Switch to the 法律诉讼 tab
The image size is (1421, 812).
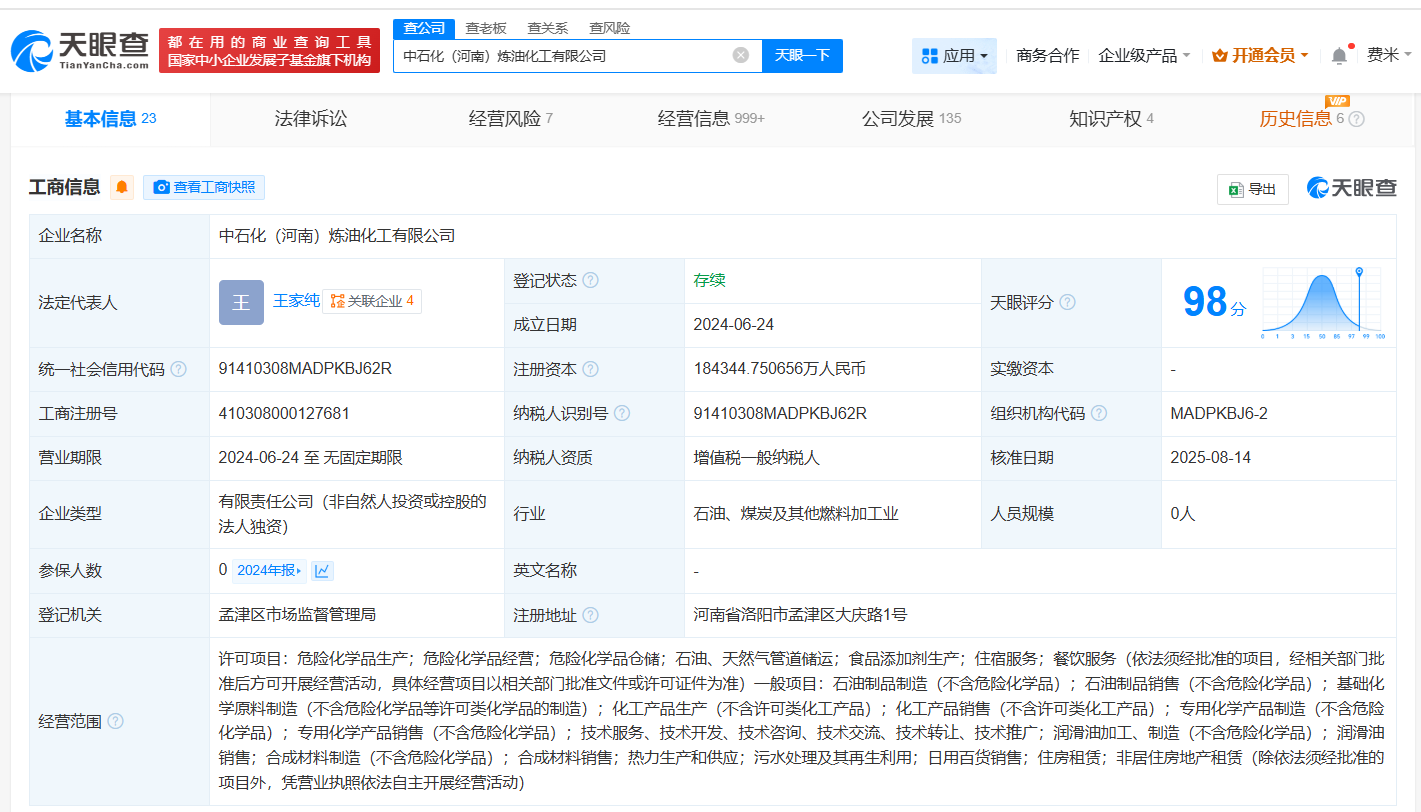pyautogui.click(x=310, y=117)
